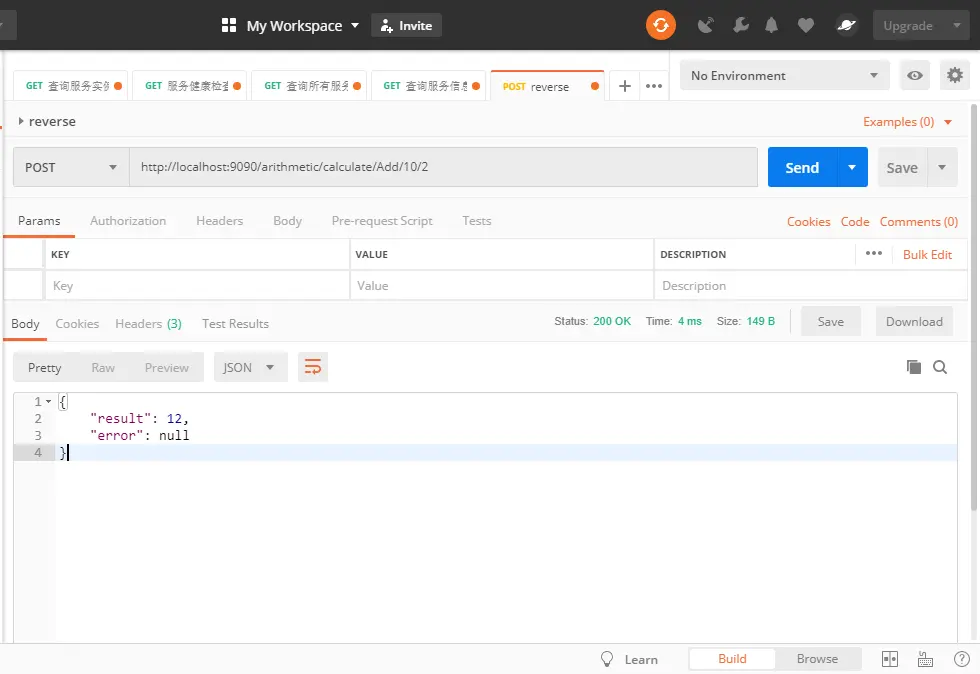Switch to the Authorization tab
This screenshot has height=674, width=980.
128,221
